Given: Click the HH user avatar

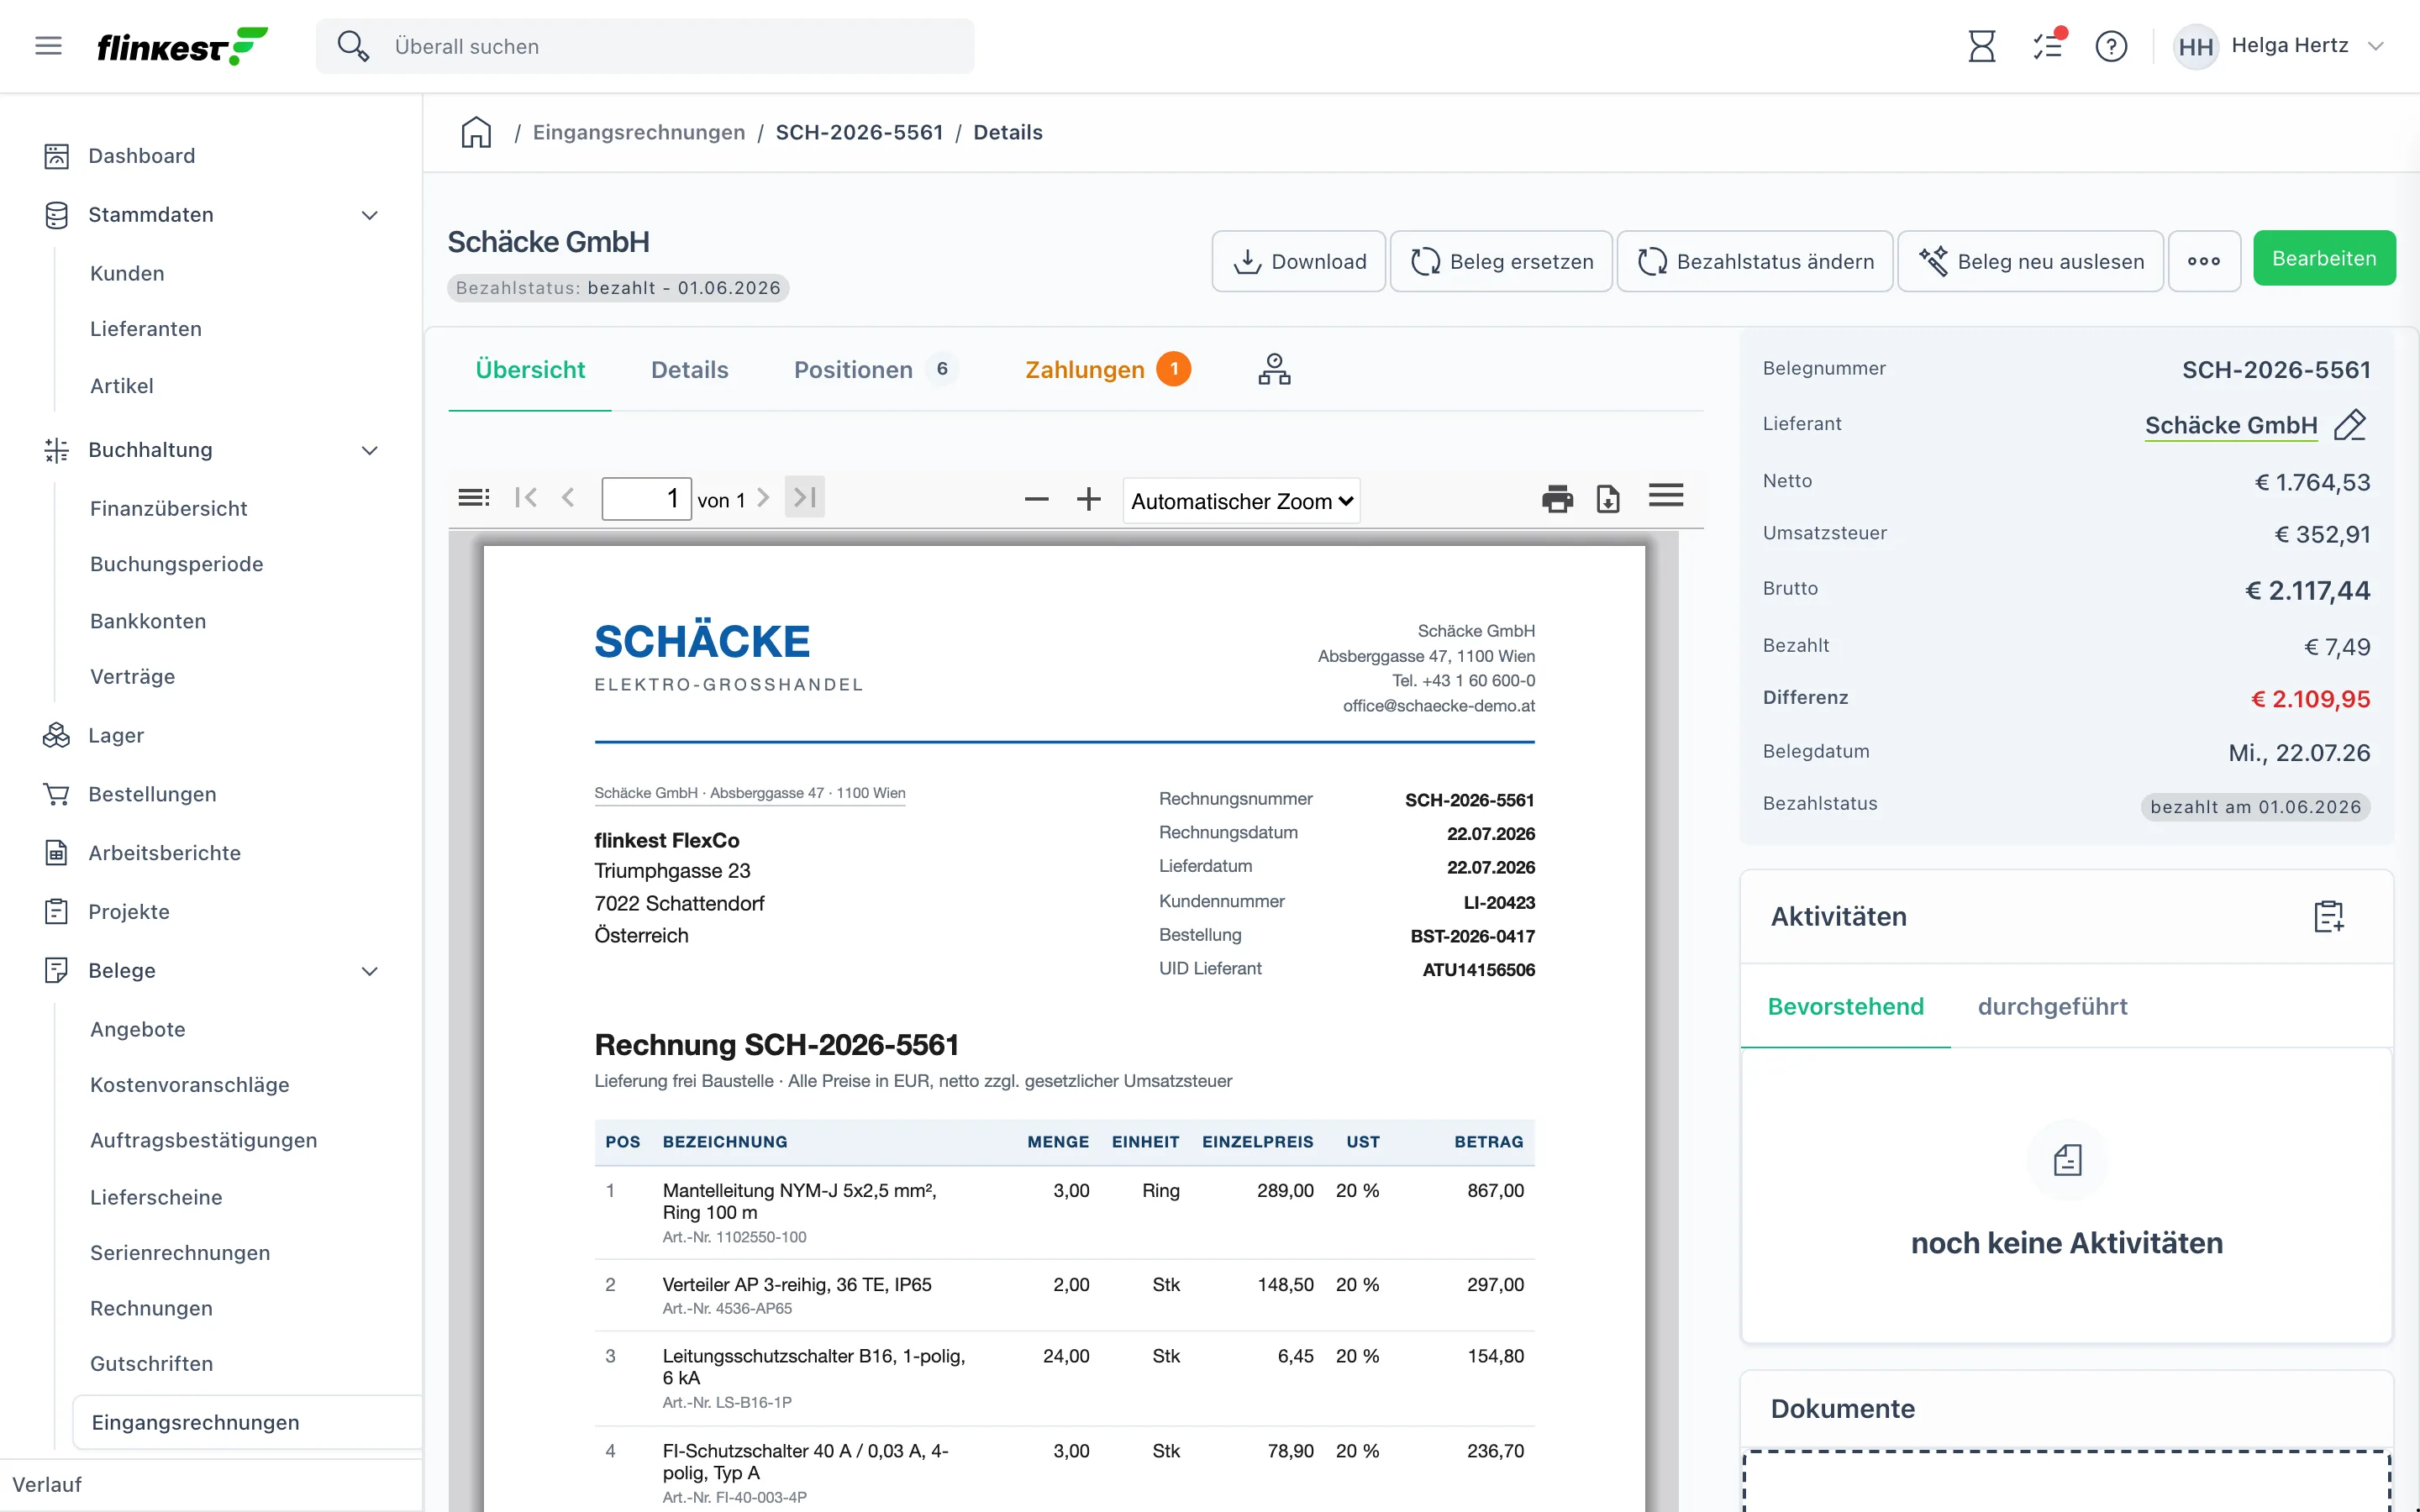Looking at the screenshot, I should (x=2195, y=46).
